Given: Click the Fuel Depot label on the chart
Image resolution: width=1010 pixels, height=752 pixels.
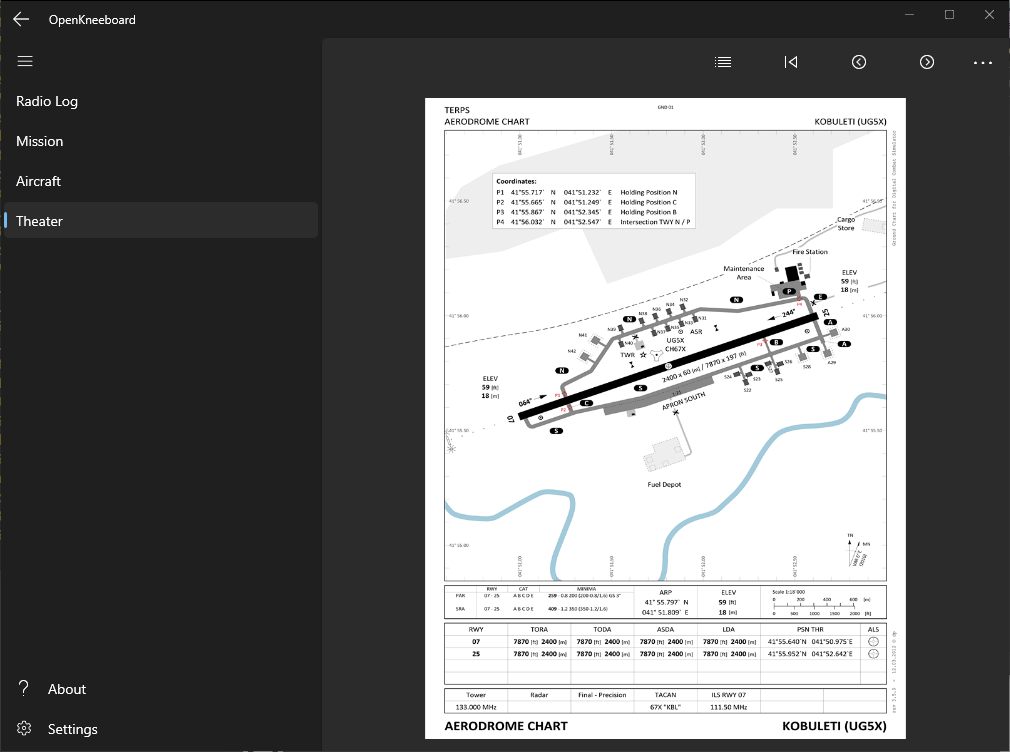Looking at the screenshot, I should point(664,484).
